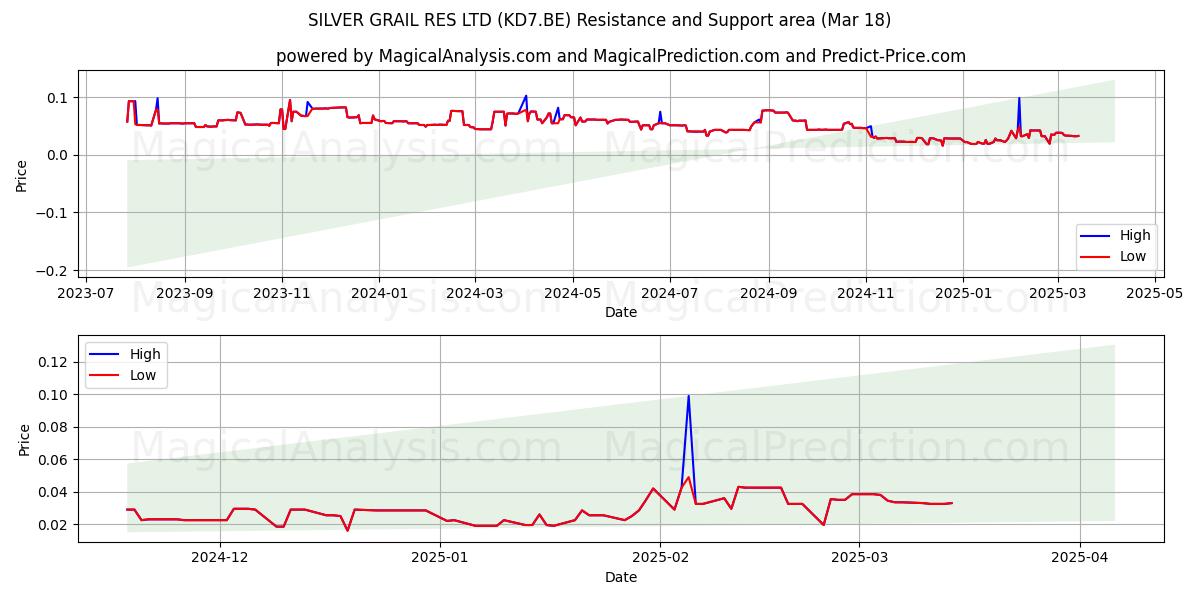Image resolution: width=1200 pixels, height=600 pixels.
Task: Click the 2024-05 x-axis label
Action: 572,294
